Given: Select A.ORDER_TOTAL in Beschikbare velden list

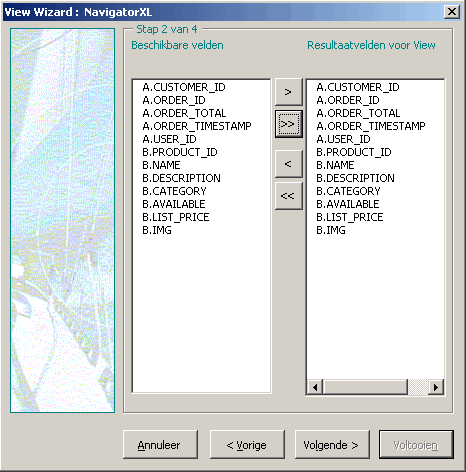Looking at the screenshot, I should click(184, 113).
